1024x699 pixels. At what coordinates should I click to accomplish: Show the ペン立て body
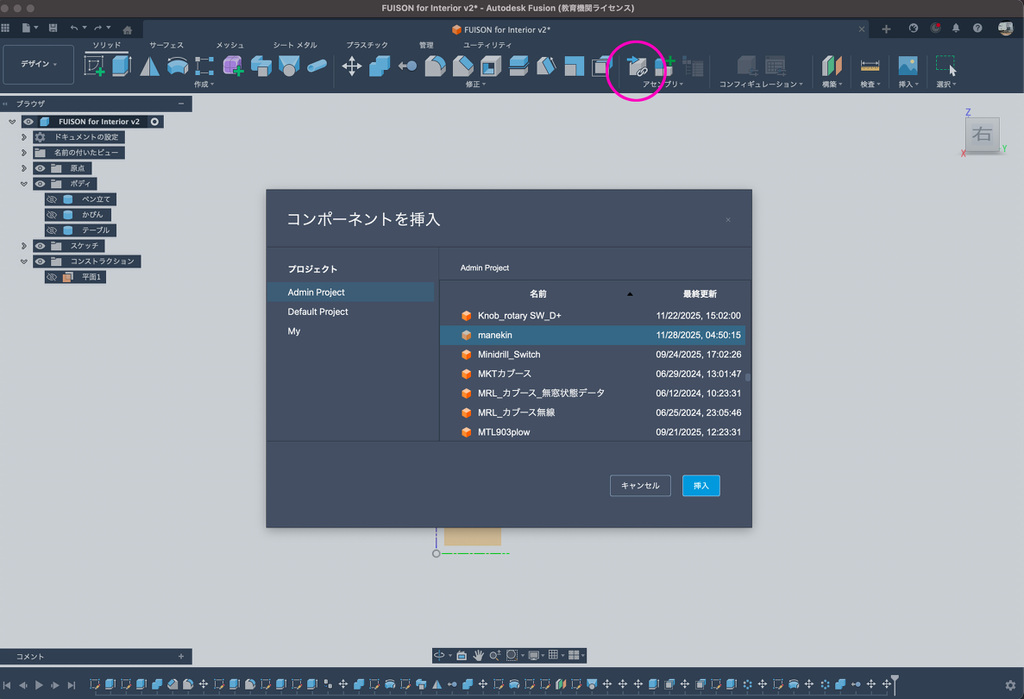pyautogui.click(x=52, y=199)
